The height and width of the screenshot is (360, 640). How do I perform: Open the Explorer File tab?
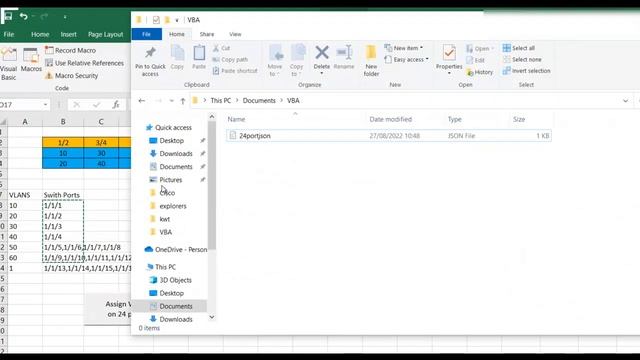tap(147, 34)
